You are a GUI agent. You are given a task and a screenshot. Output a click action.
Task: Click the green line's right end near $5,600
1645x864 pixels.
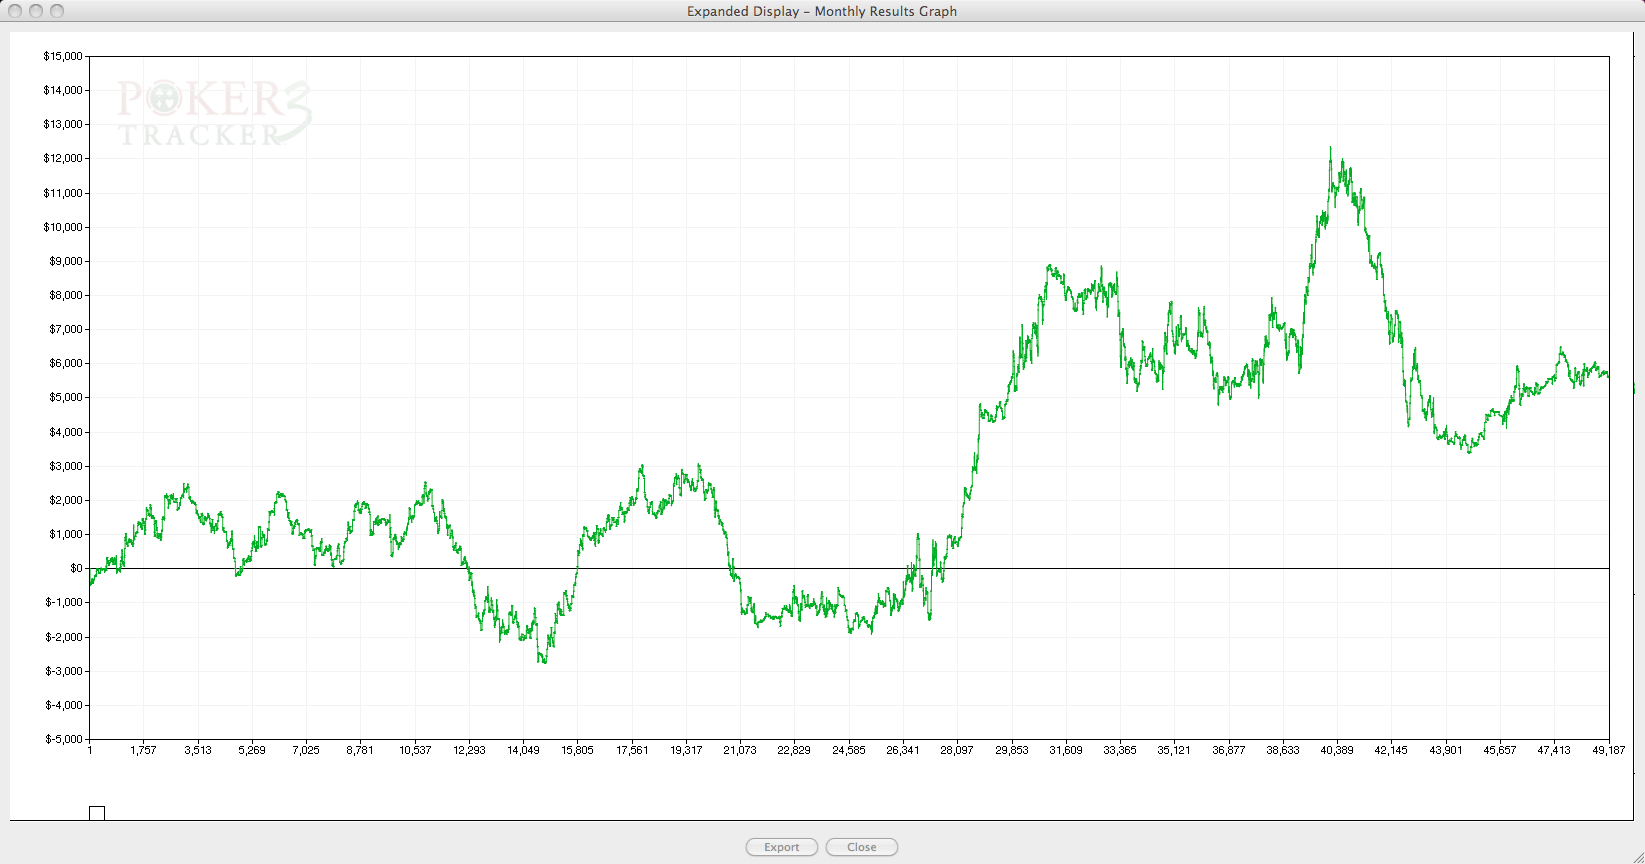pos(1606,375)
